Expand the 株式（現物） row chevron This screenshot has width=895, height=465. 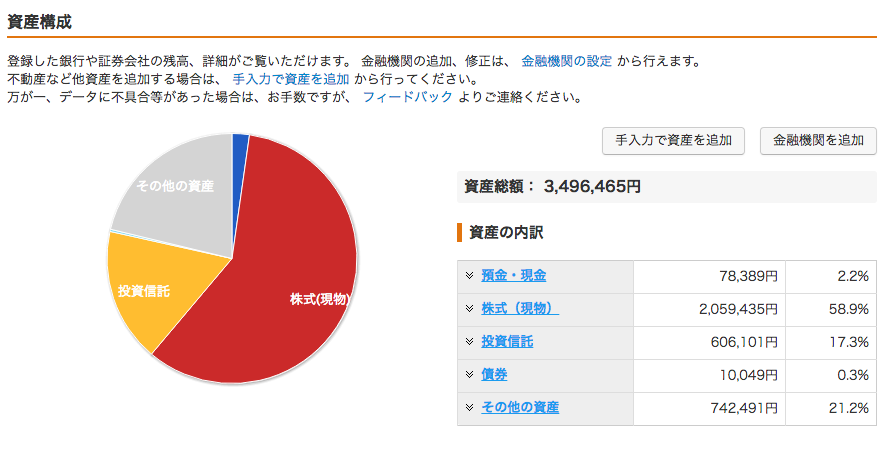(469, 309)
